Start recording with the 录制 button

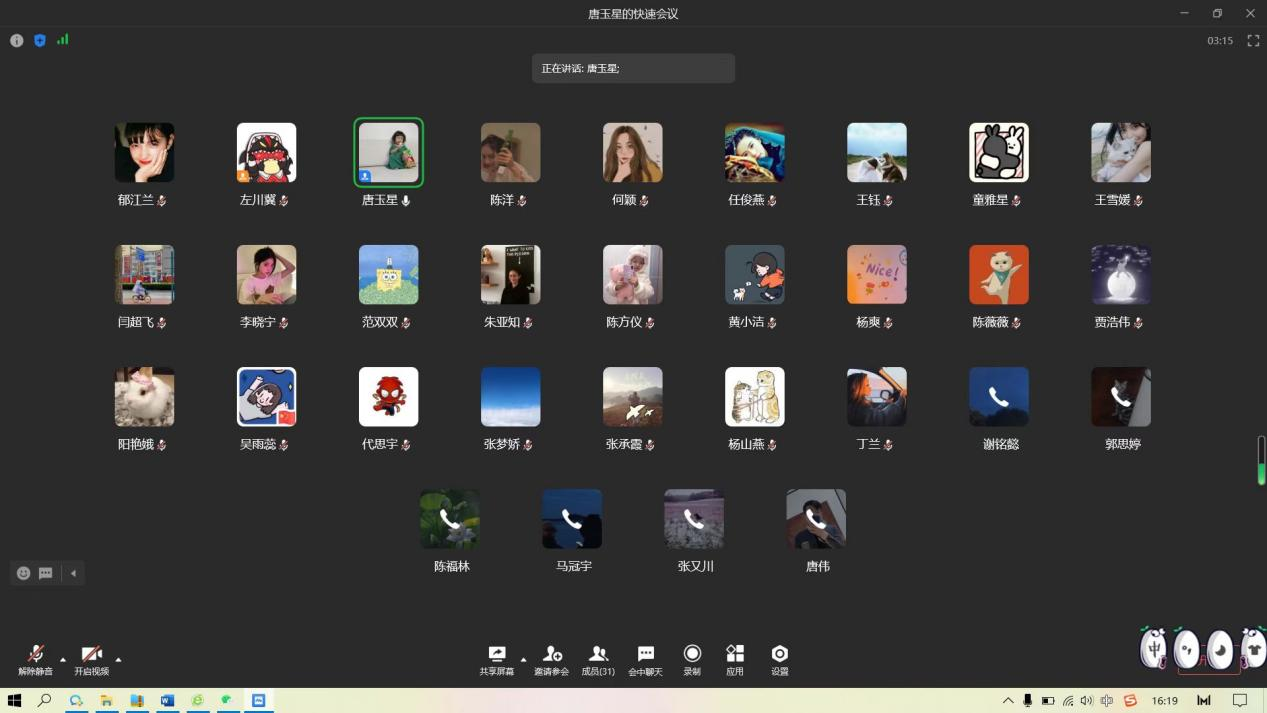(x=692, y=659)
